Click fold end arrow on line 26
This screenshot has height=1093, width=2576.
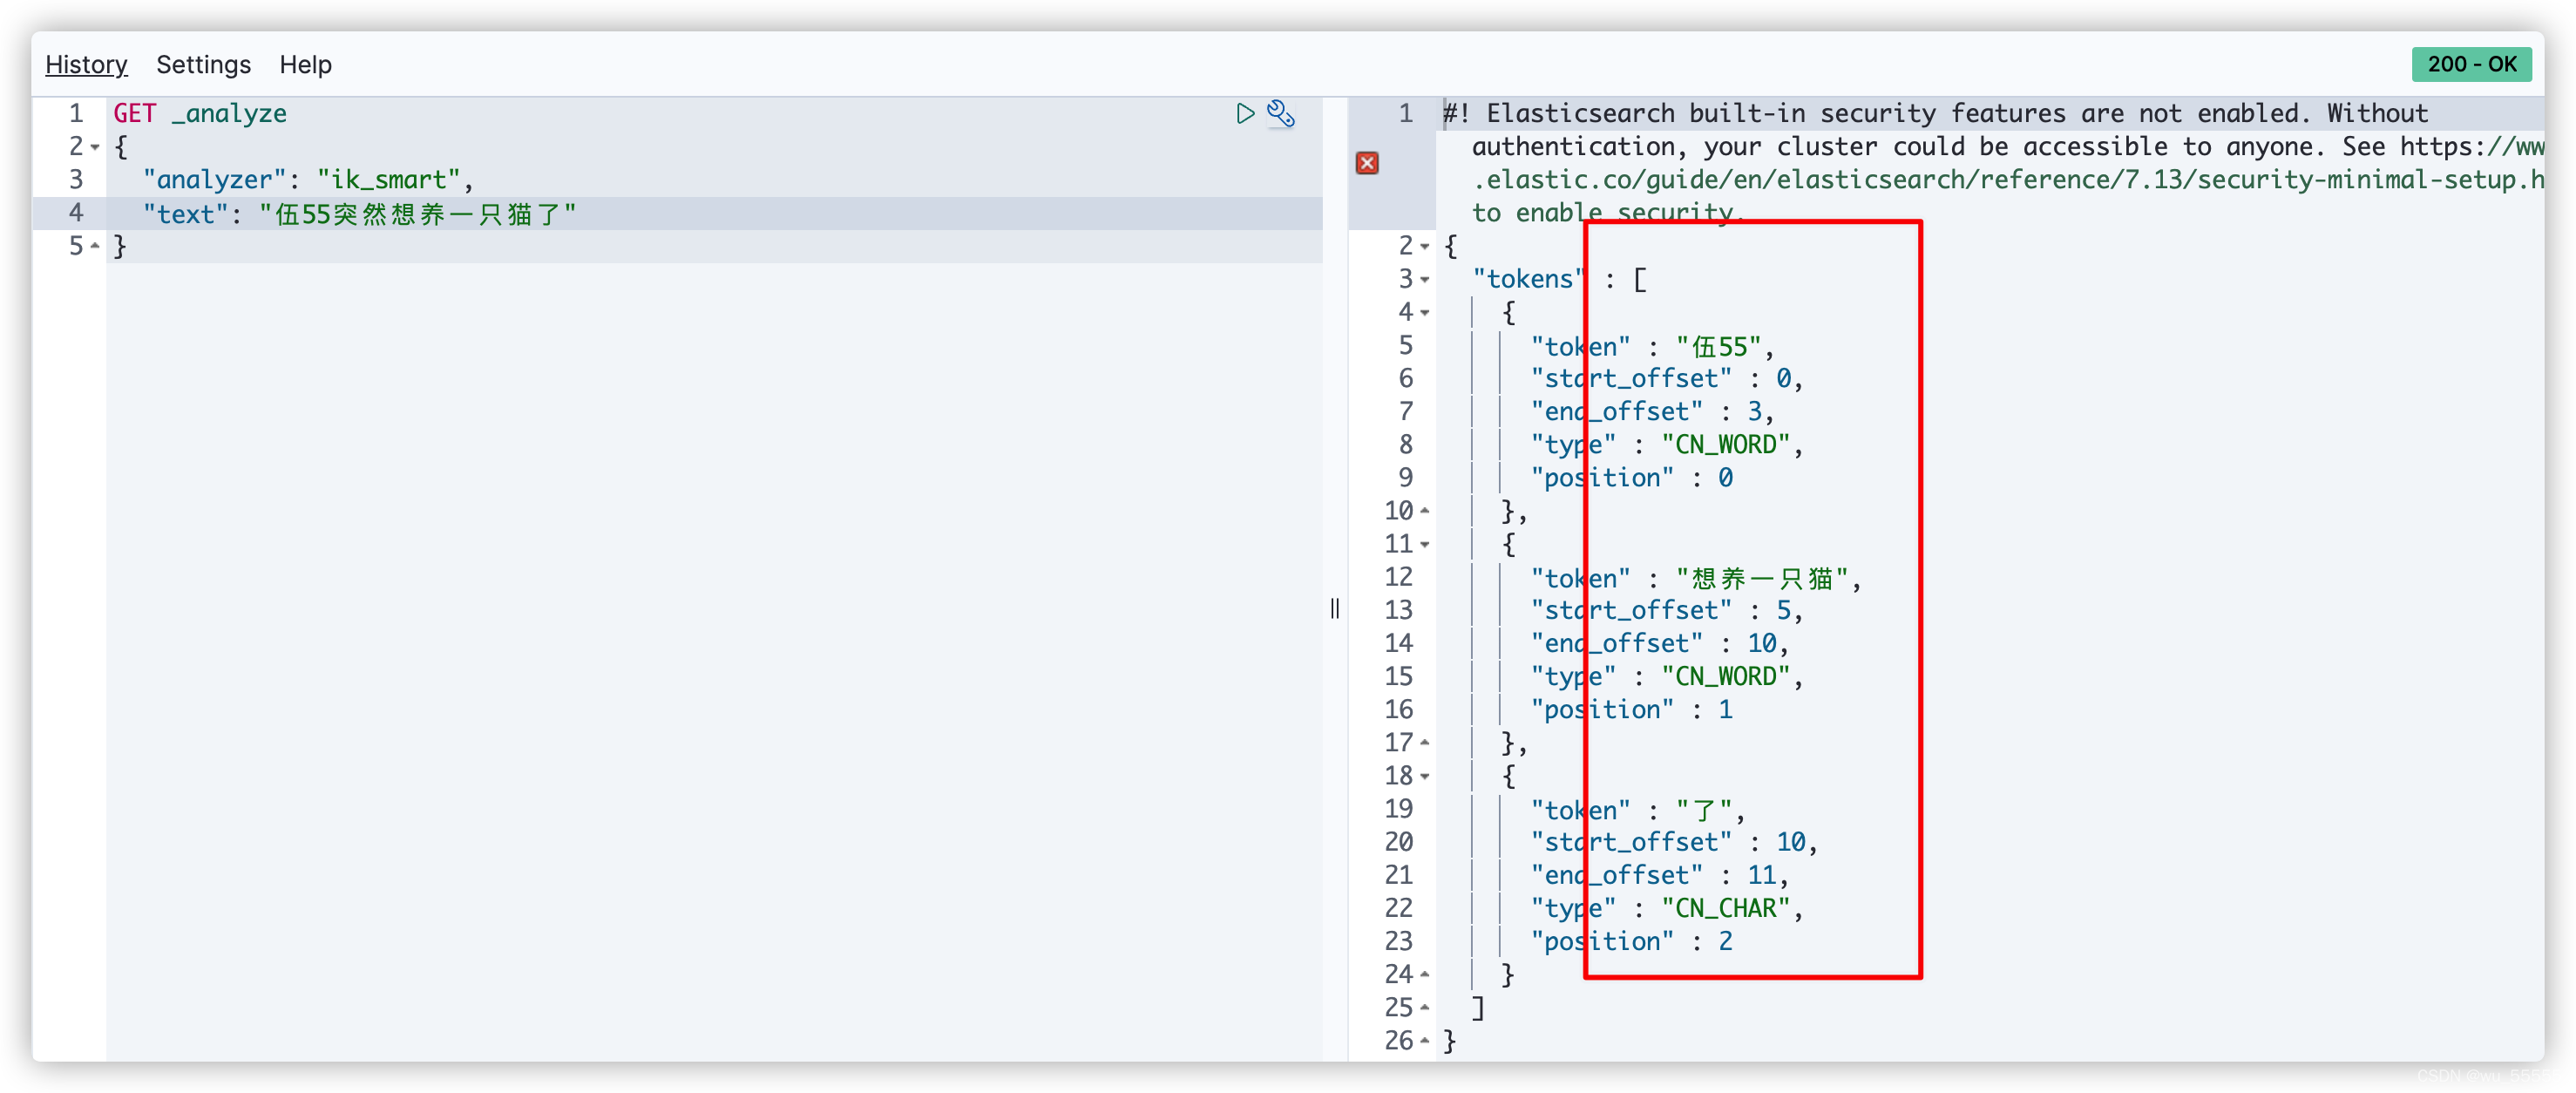point(1425,1041)
